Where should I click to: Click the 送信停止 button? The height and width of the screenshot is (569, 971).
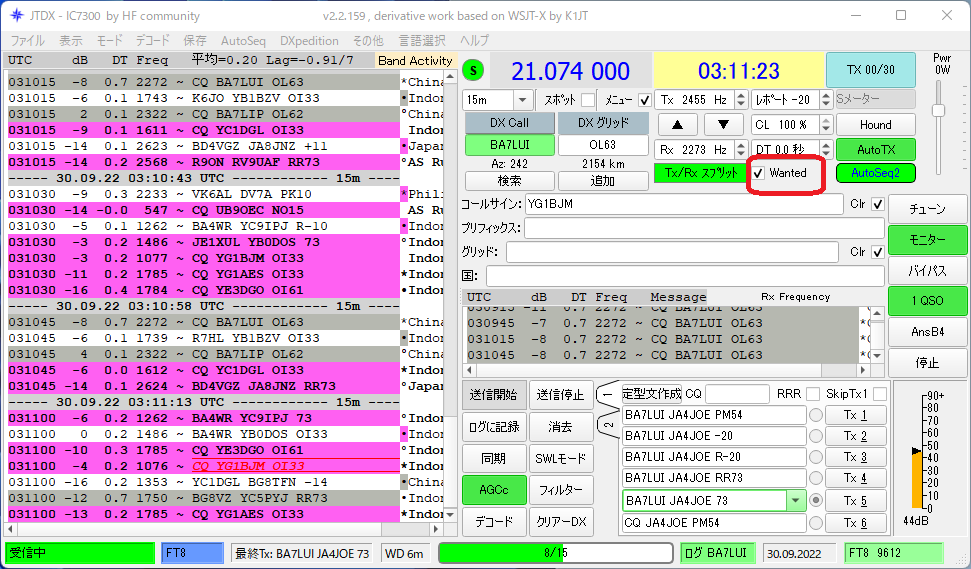(560, 394)
